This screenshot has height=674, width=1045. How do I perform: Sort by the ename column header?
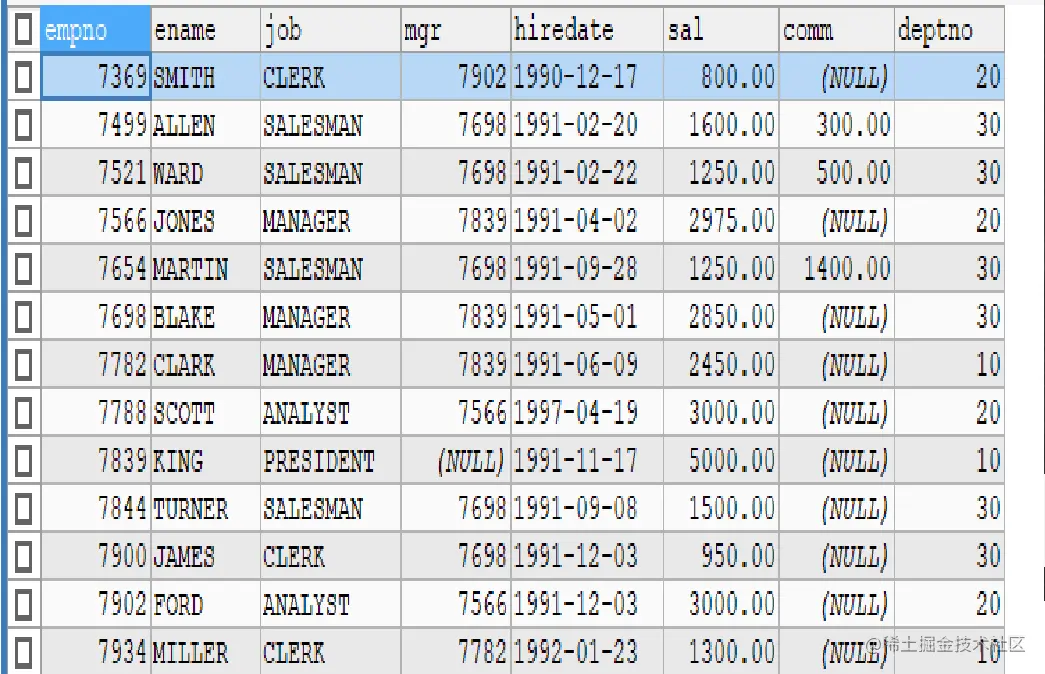(206, 29)
